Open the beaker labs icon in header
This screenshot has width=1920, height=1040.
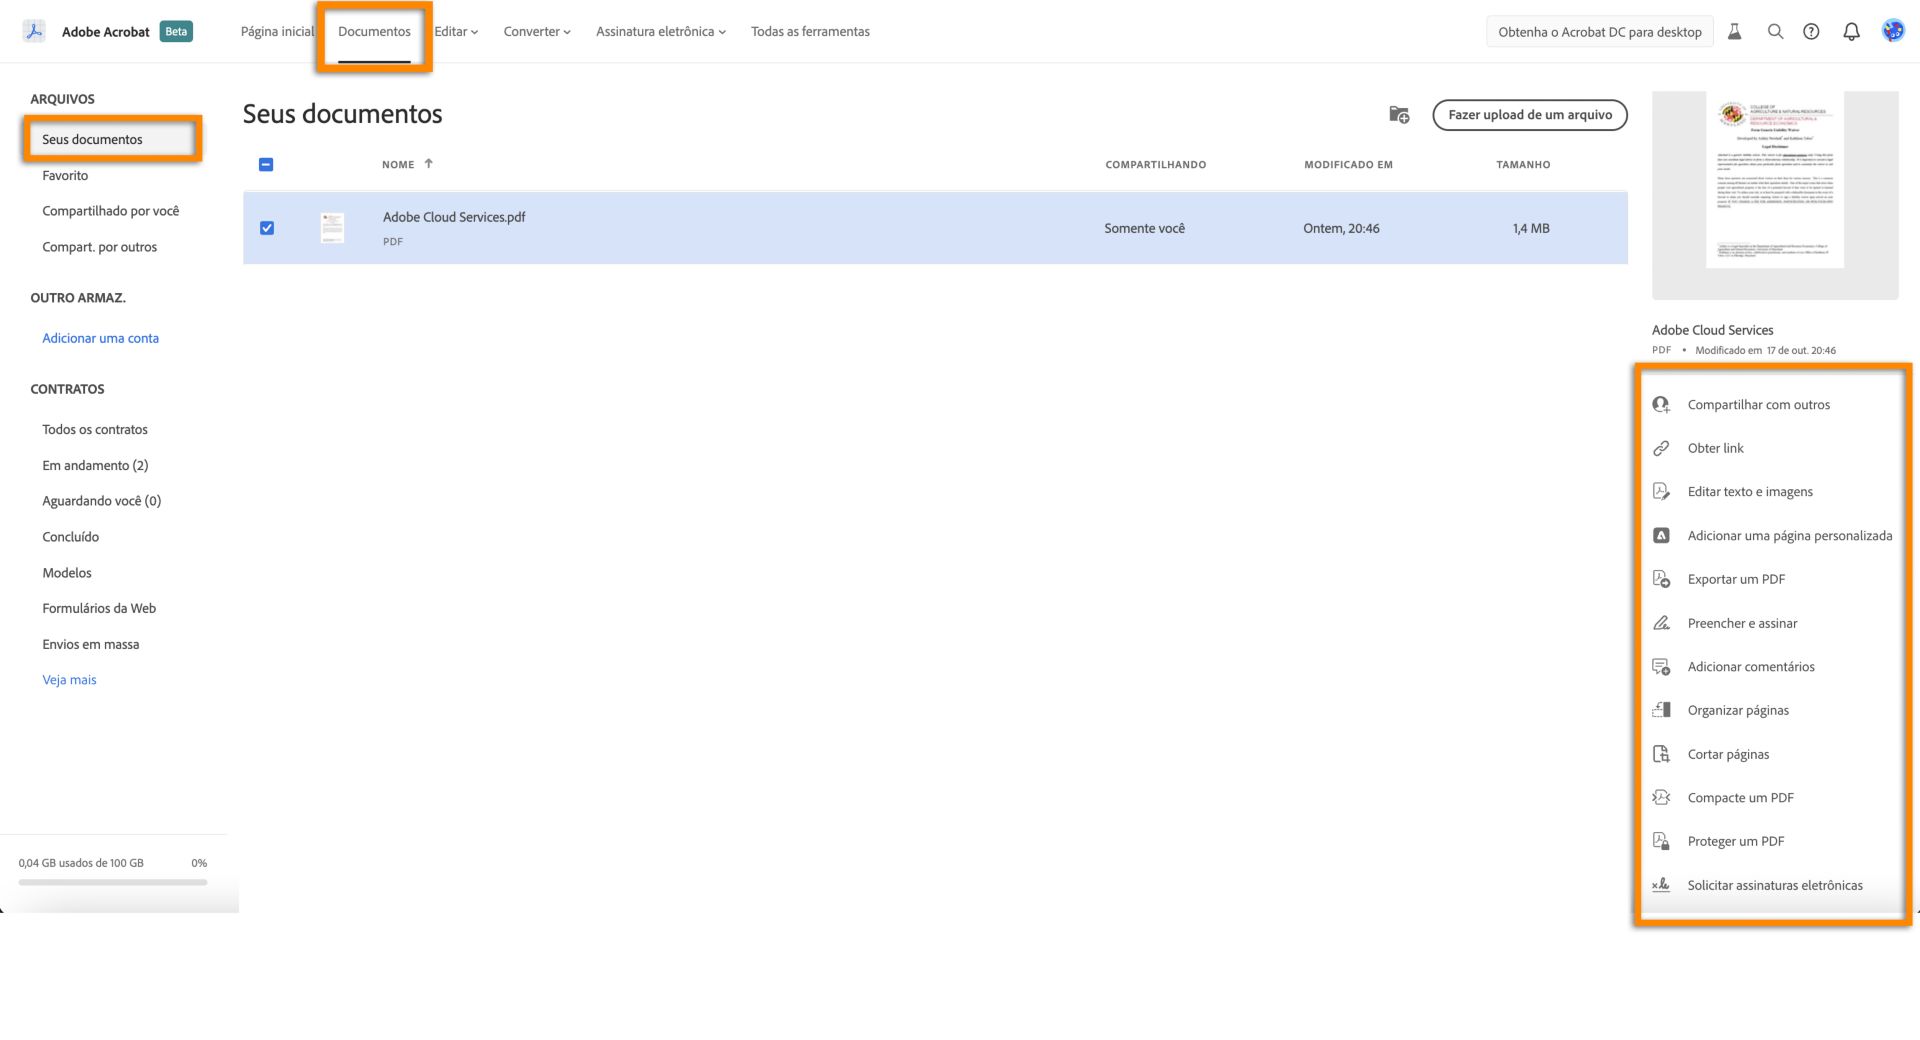coord(1735,32)
